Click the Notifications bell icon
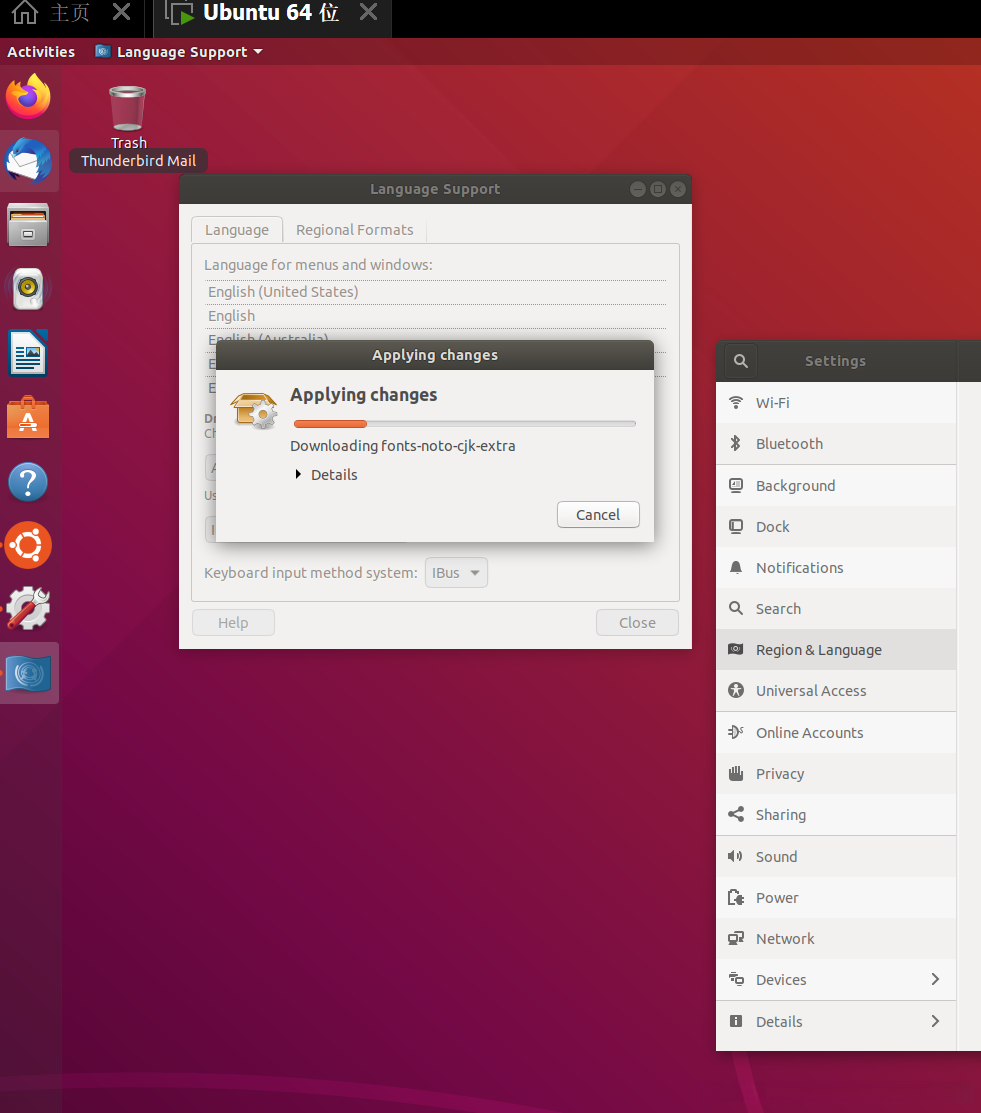981x1113 pixels. coord(736,568)
